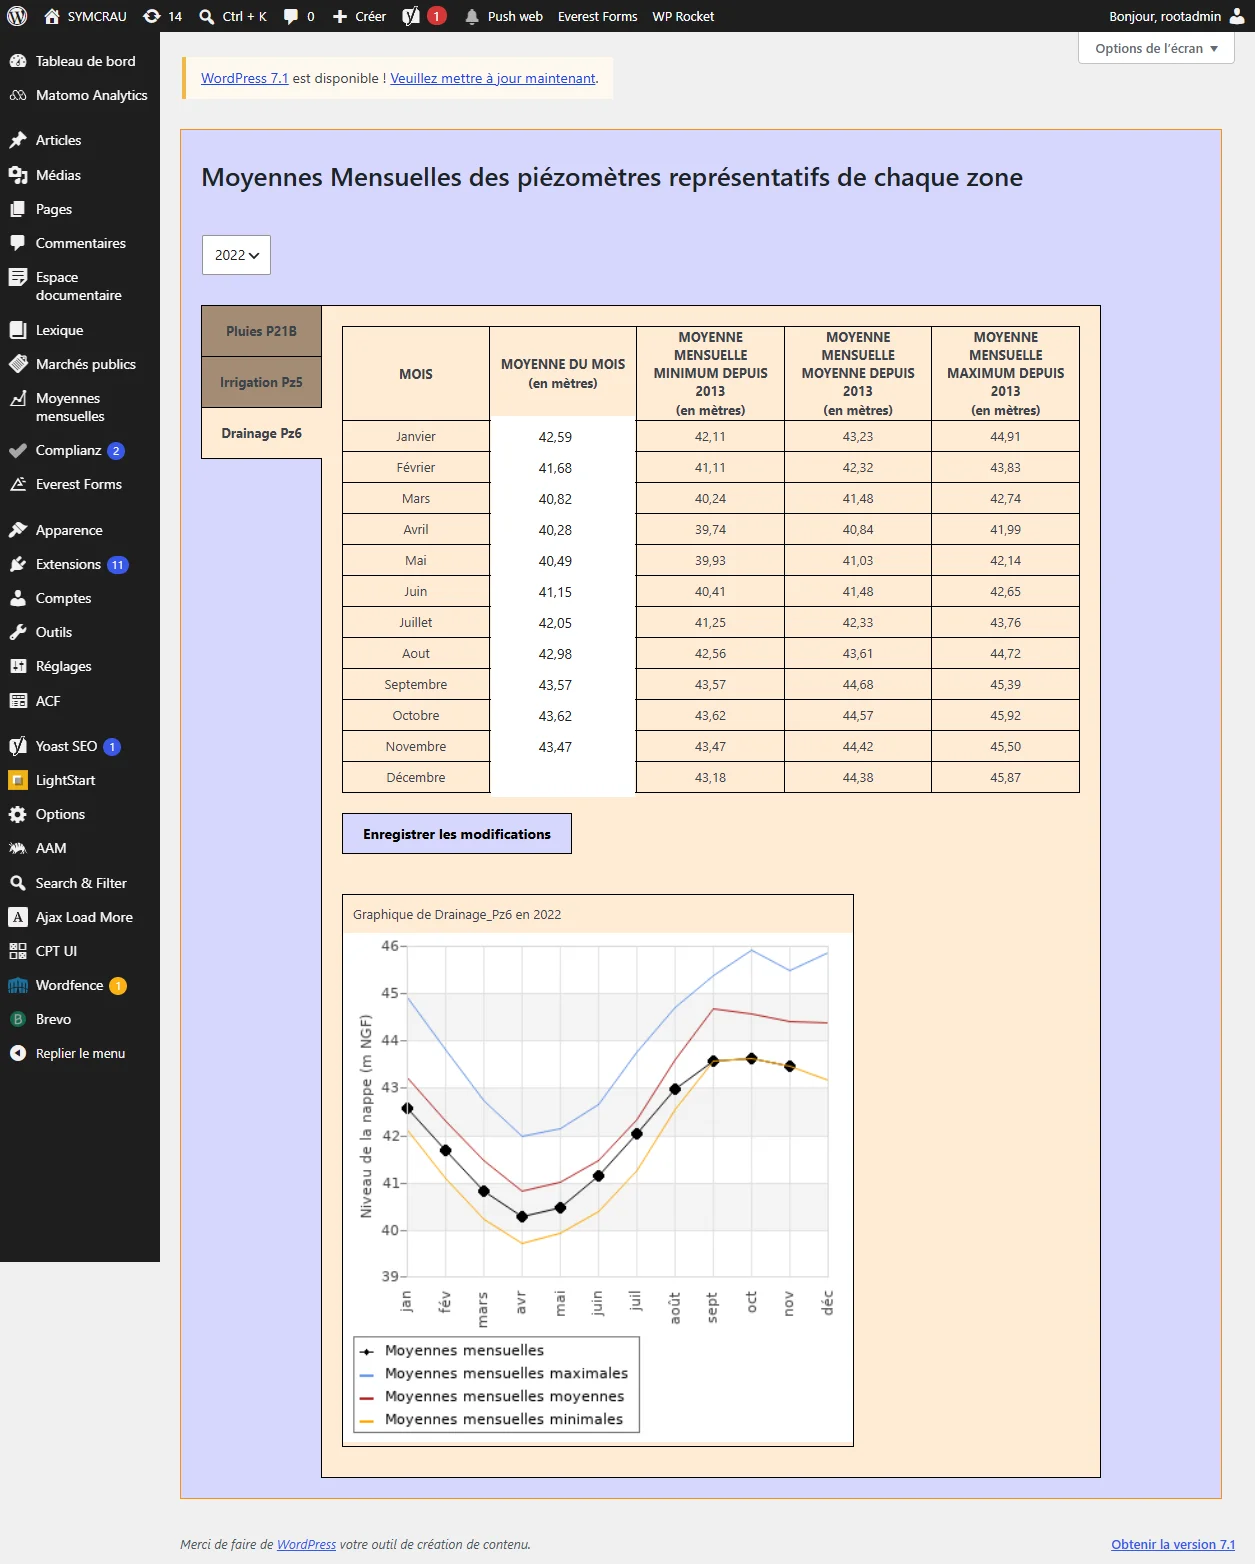Open the Yoast icon in admin bar
Image resolution: width=1255 pixels, height=1564 pixels.
tap(411, 16)
